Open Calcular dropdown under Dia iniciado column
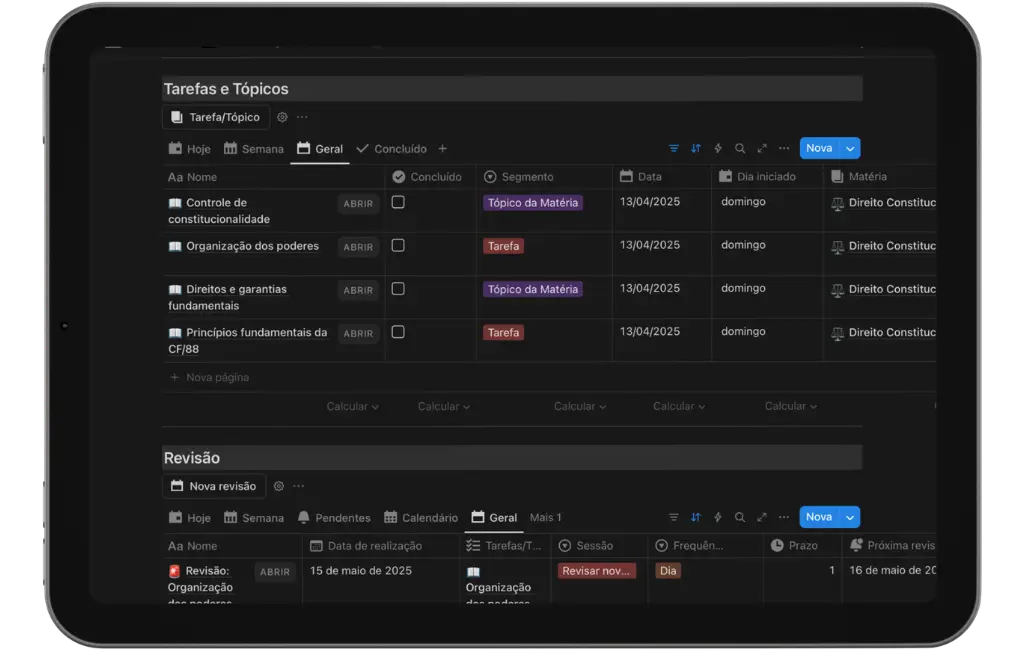Image resolution: width=1024 pixels, height=649 pixels. click(791, 406)
